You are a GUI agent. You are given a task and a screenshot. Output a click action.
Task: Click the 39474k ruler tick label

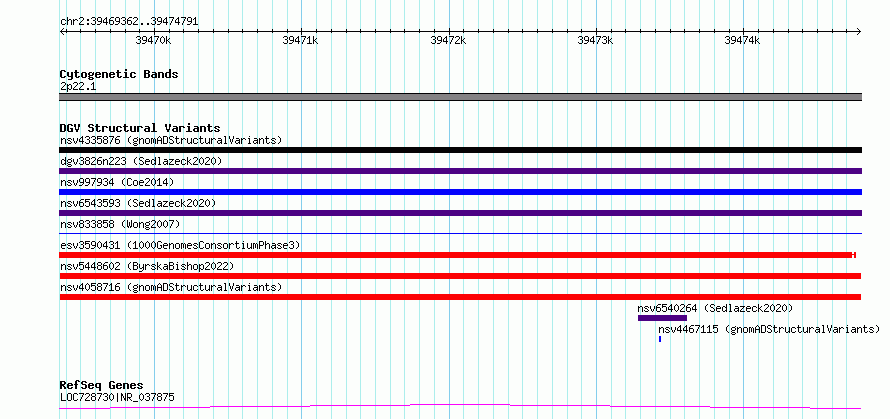742,40
